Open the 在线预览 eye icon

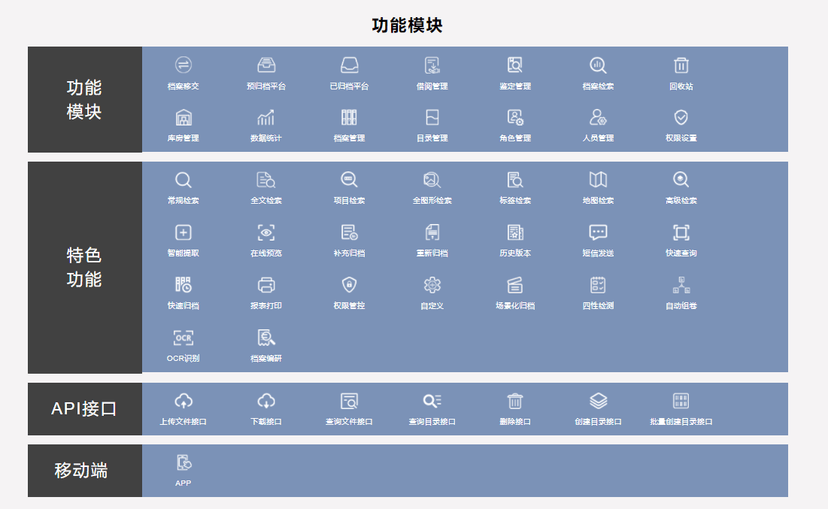266,232
